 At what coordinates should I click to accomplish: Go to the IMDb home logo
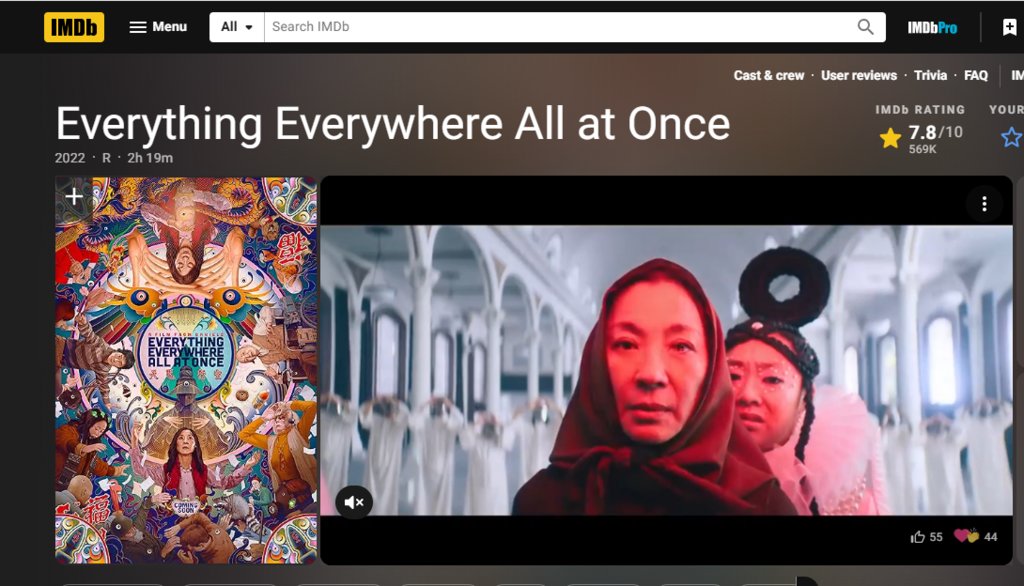[74, 27]
